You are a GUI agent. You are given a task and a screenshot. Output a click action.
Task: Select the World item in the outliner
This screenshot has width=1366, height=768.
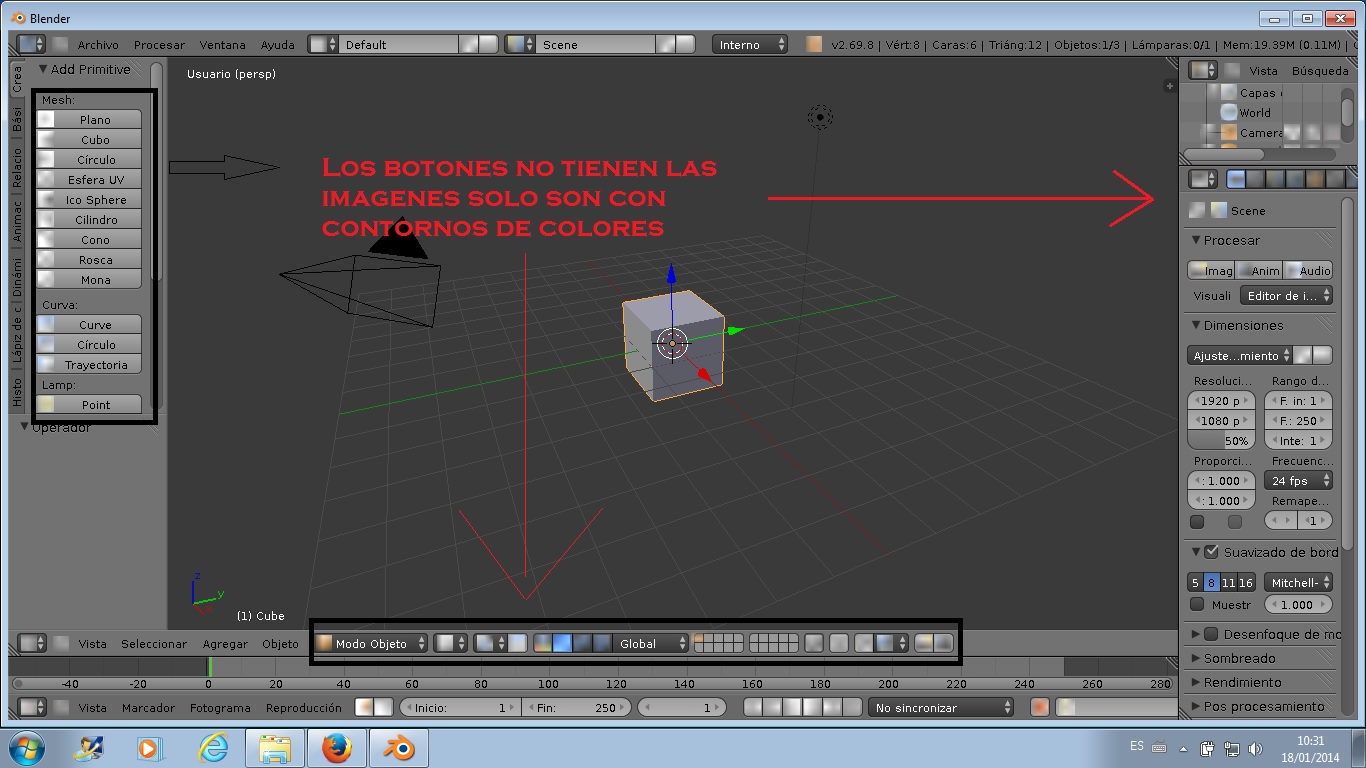(1254, 113)
